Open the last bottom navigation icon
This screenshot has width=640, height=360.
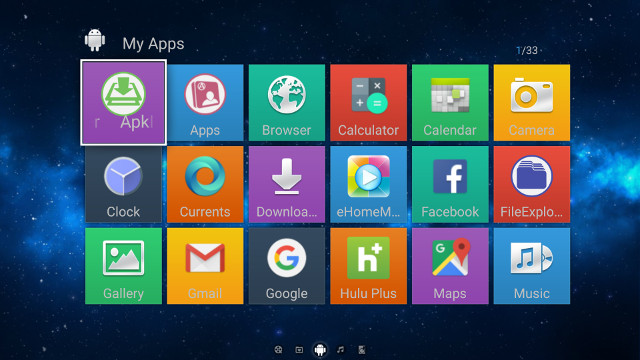click(362, 350)
